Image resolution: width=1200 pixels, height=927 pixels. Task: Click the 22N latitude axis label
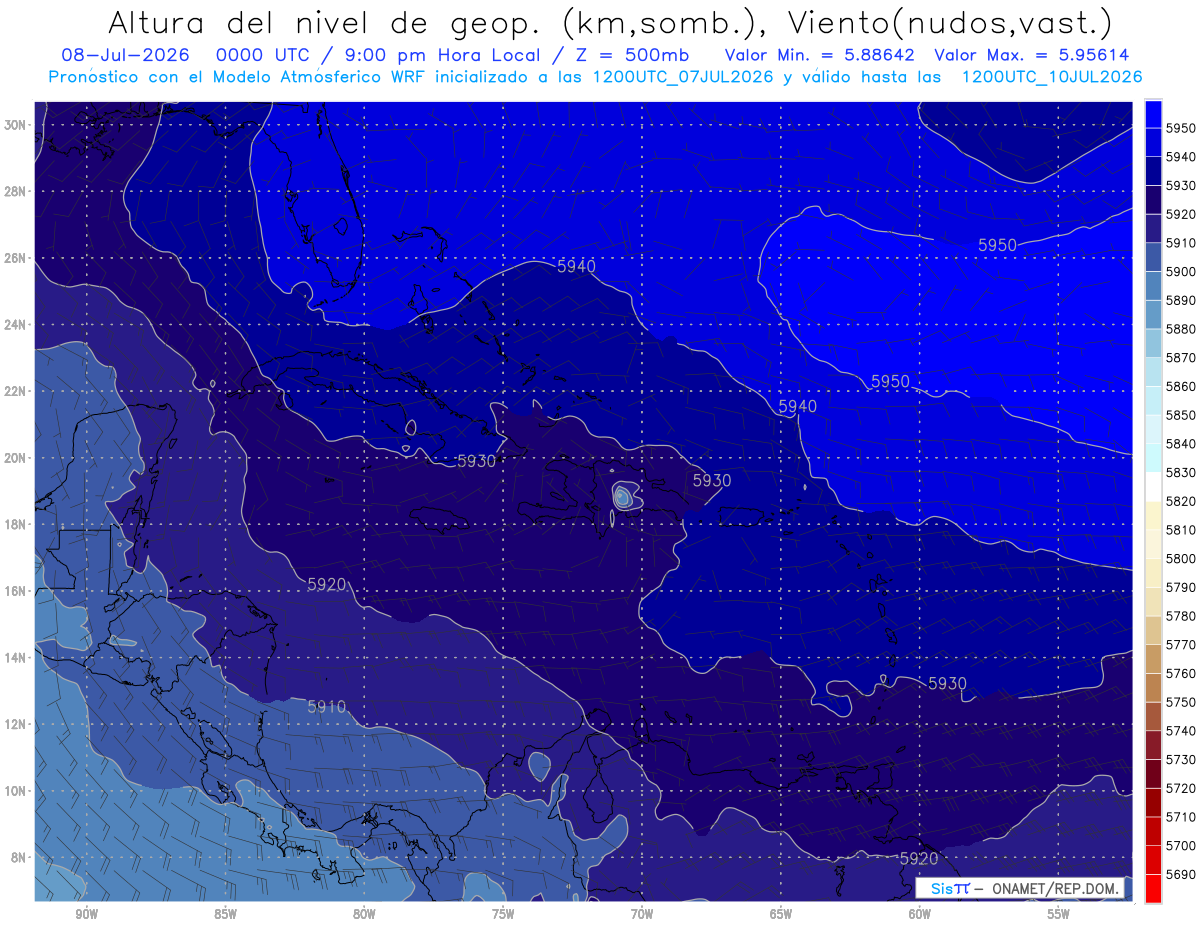click(16, 391)
